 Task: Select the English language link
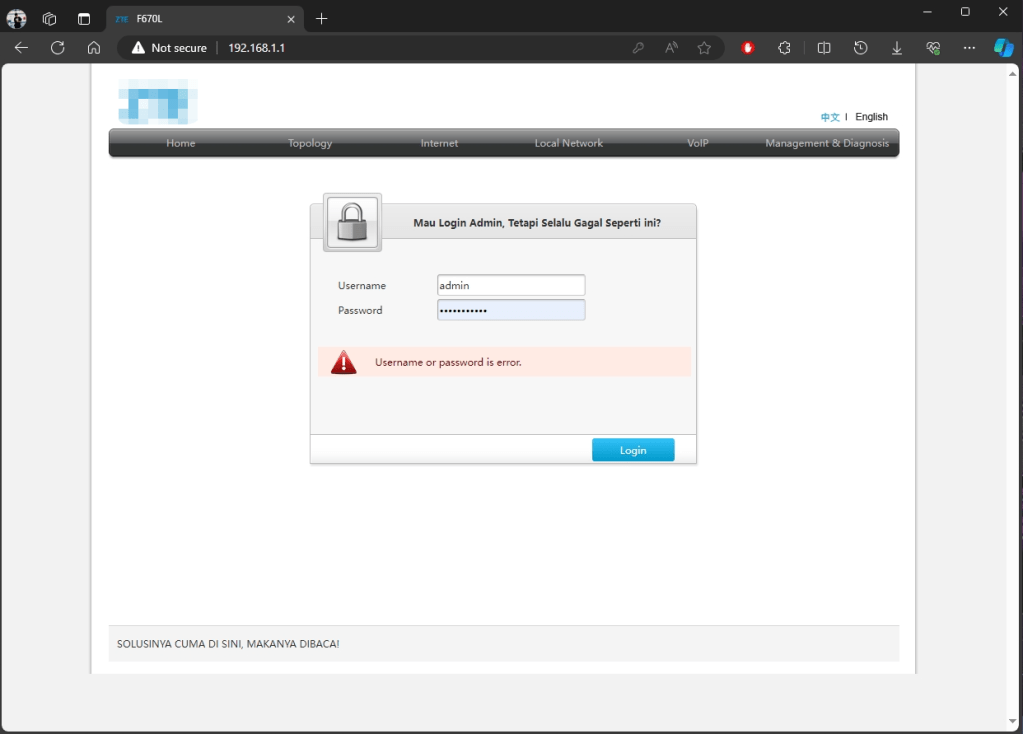871,116
